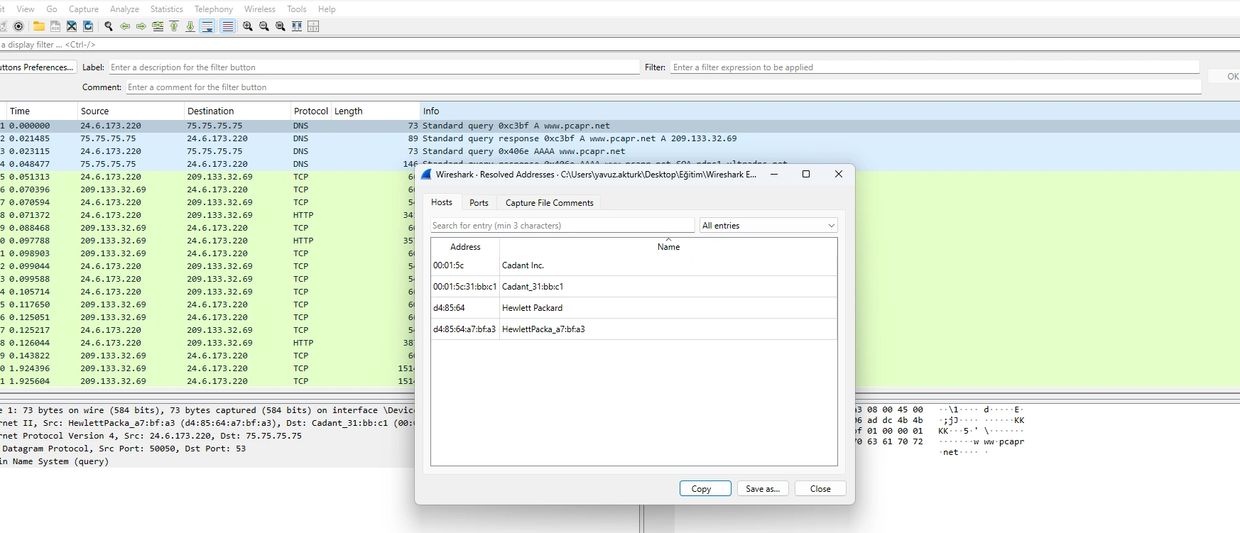The height and width of the screenshot is (533, 1240).
Task: Click the filter expression input field
Action: 934,67
